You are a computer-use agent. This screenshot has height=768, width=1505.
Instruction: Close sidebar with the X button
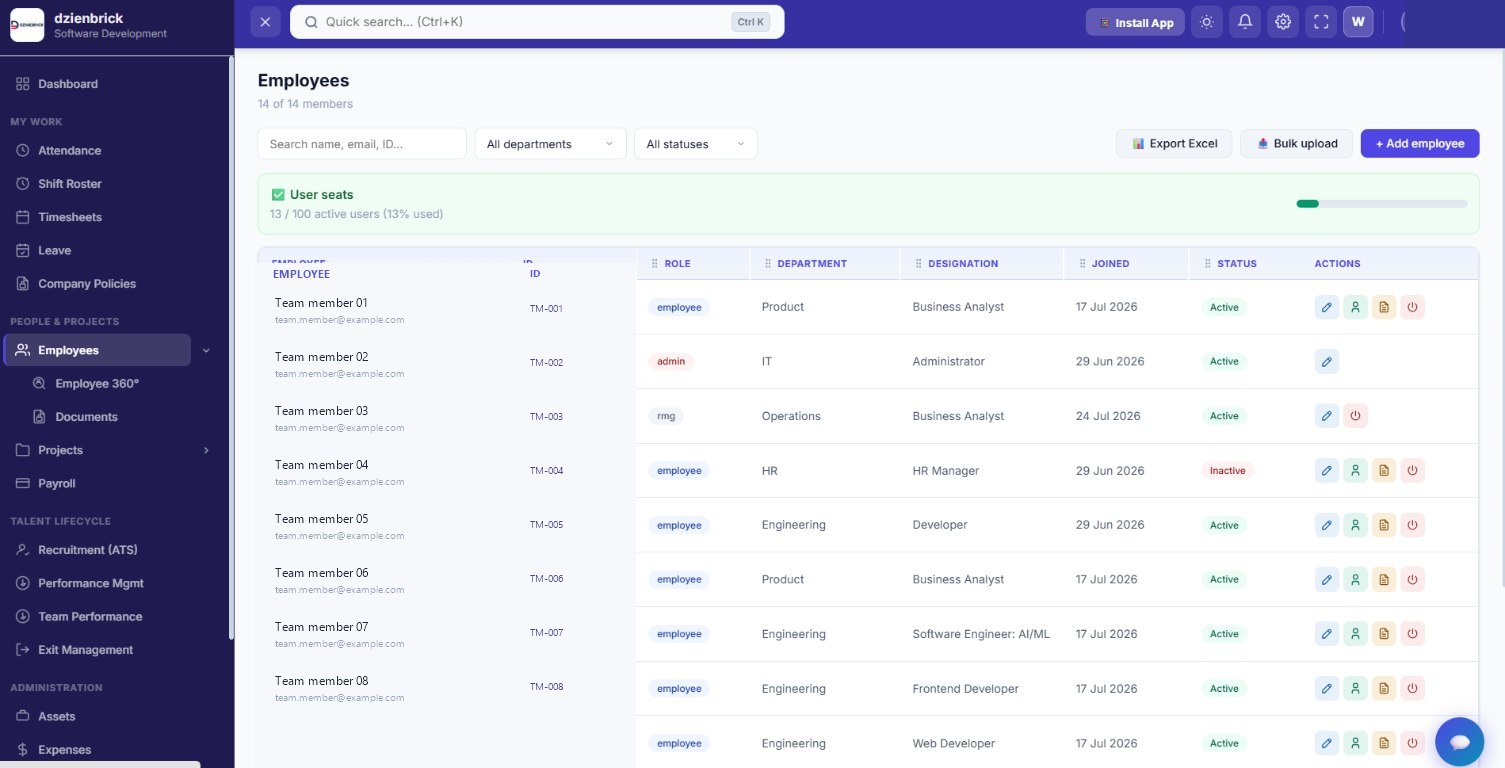pyautogui.click(x=265, y=22)
